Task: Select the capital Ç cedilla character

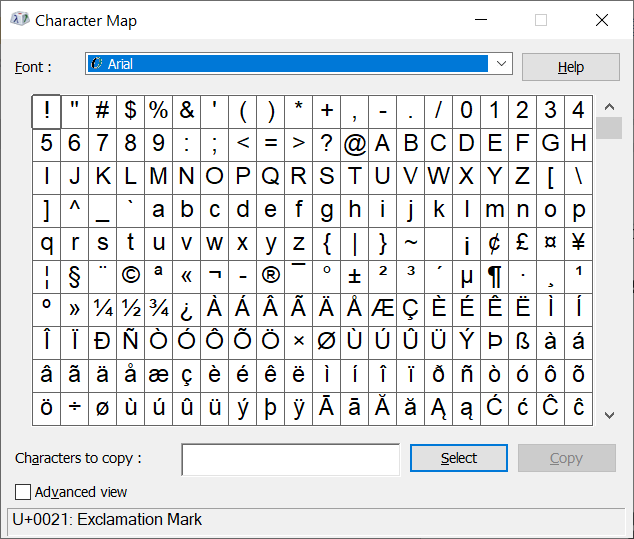Action: [410, 310]
